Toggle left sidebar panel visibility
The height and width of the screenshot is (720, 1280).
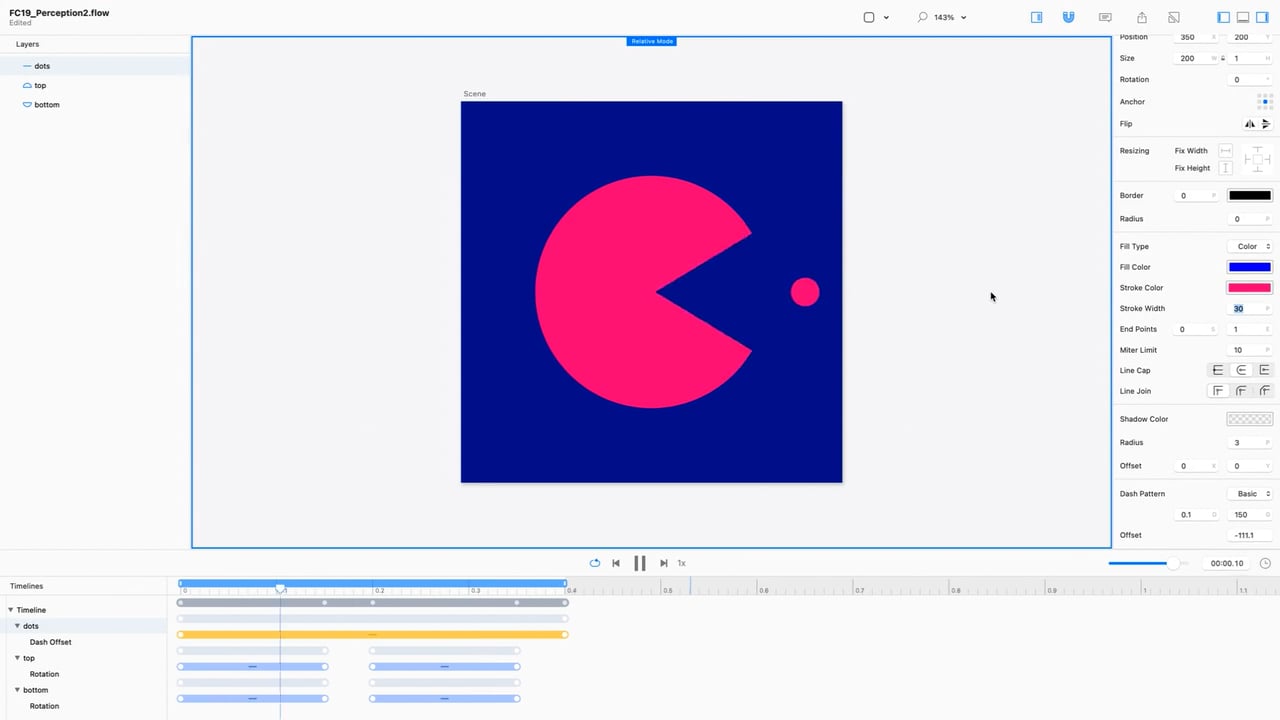(x=1223, y=17)
